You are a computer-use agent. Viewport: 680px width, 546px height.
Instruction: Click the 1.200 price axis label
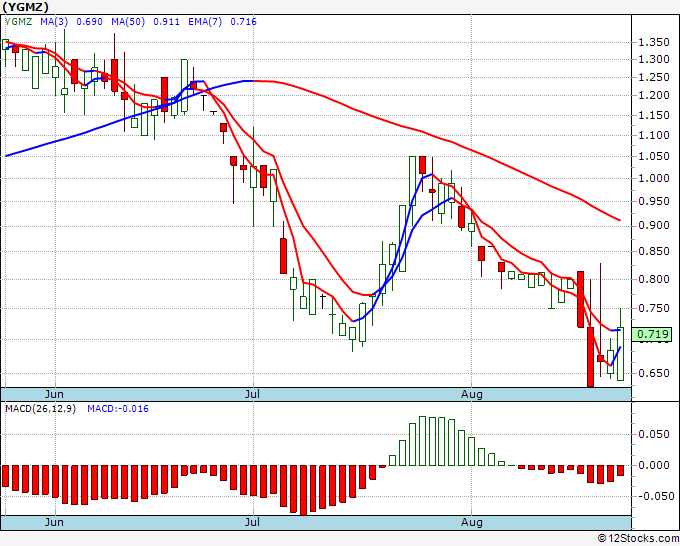(x=654, y=95)
